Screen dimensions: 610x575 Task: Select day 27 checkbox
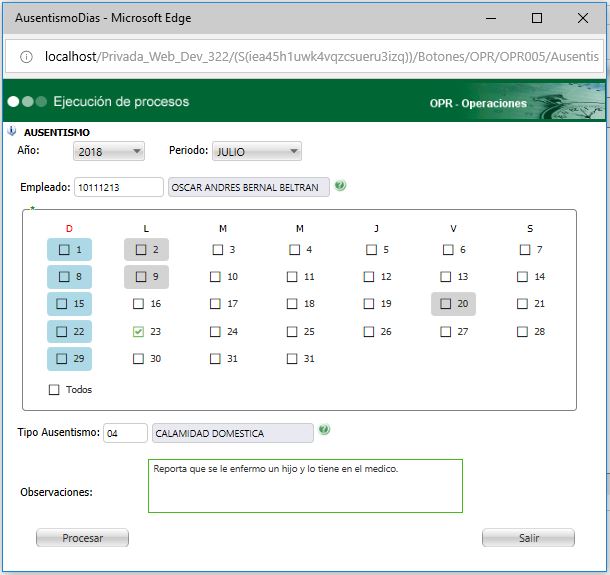pos(445,332)
